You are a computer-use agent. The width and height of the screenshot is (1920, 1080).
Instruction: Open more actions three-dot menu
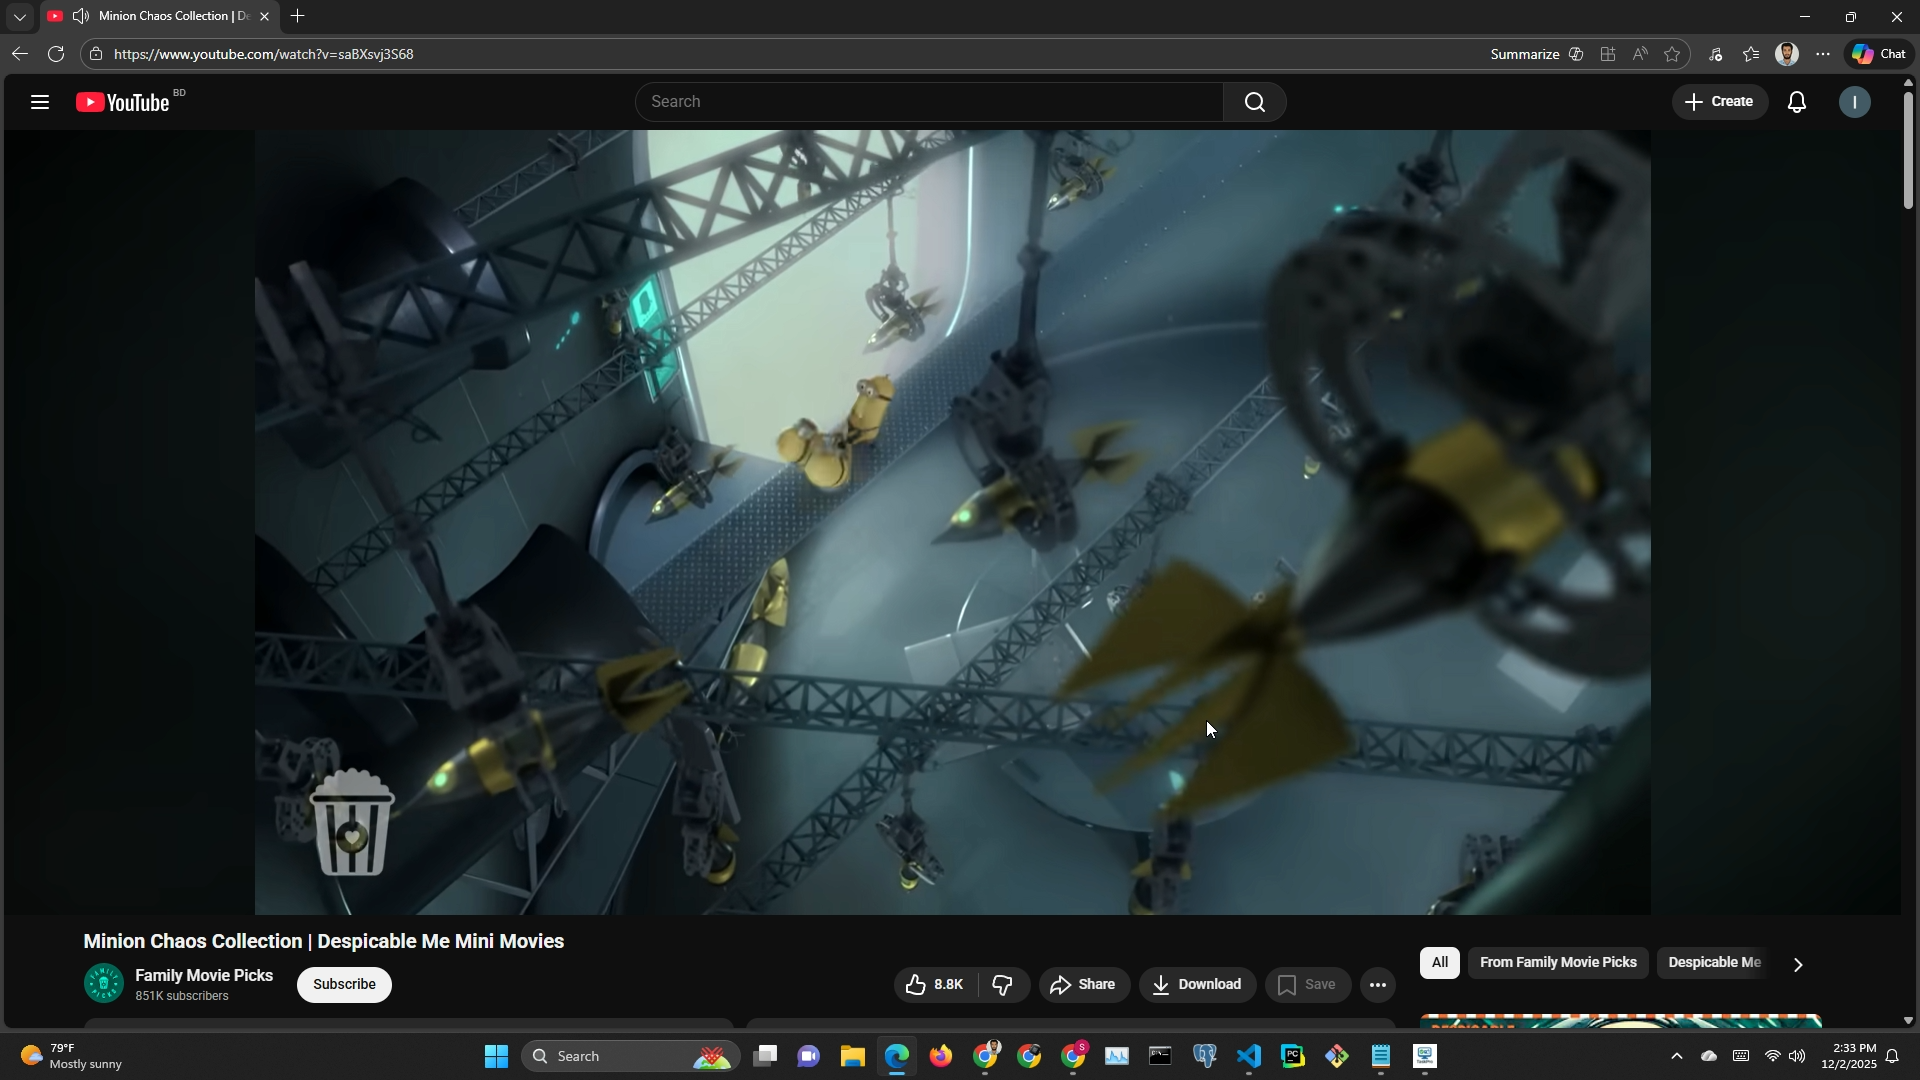[1378, 985]
